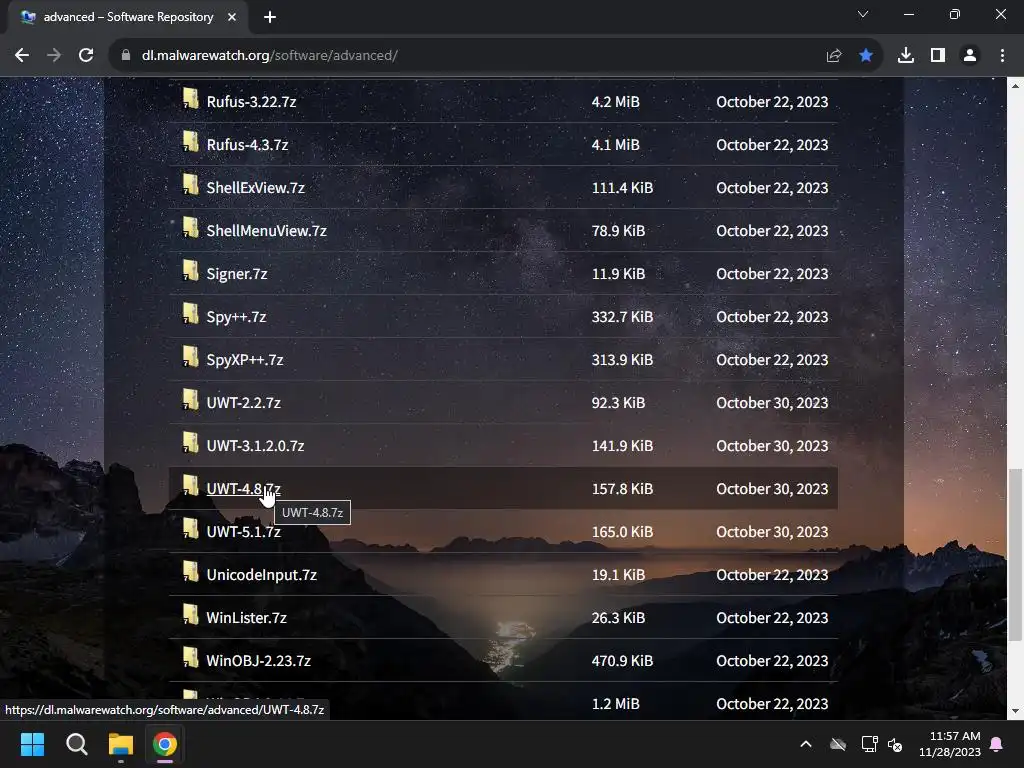This screenshot has height=768, width=1024.
Task: Reload the current page
Action: [x=86, y=56]
